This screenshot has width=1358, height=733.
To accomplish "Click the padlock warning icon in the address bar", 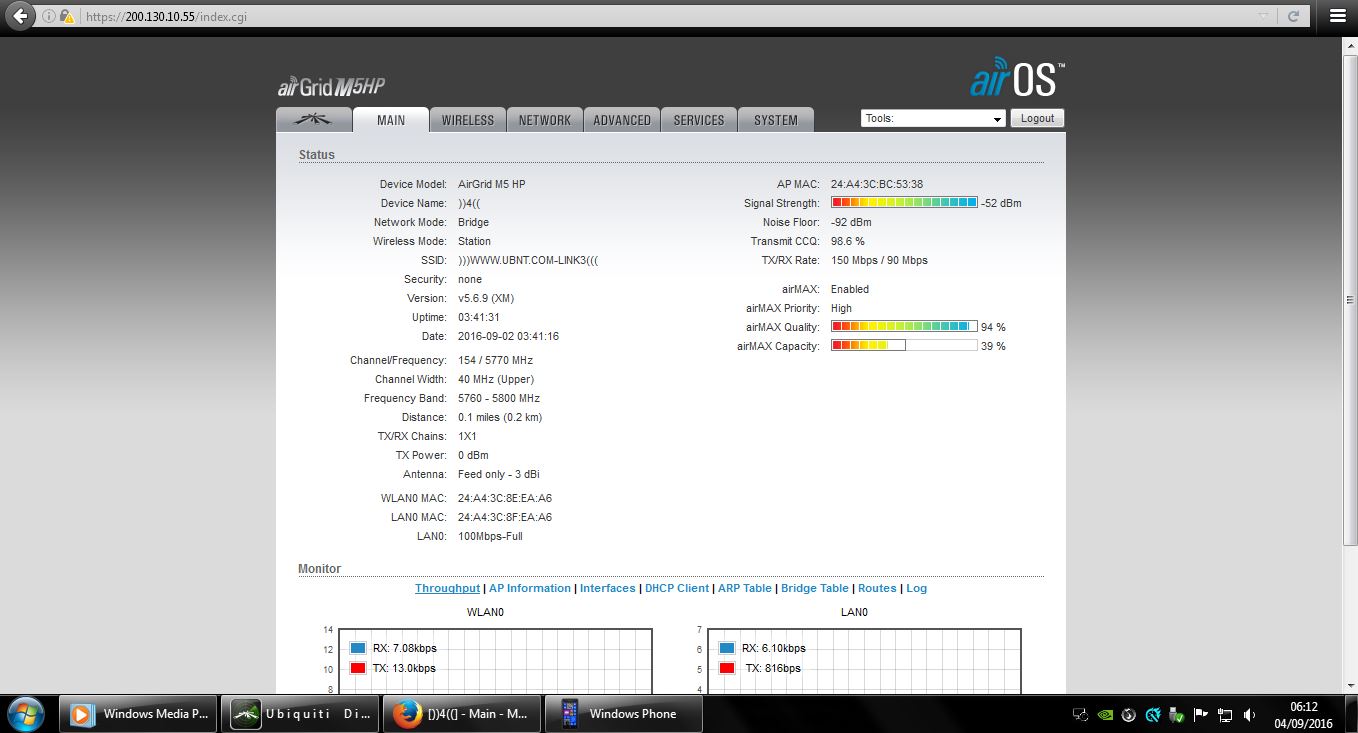I will (x=66, y=17).
